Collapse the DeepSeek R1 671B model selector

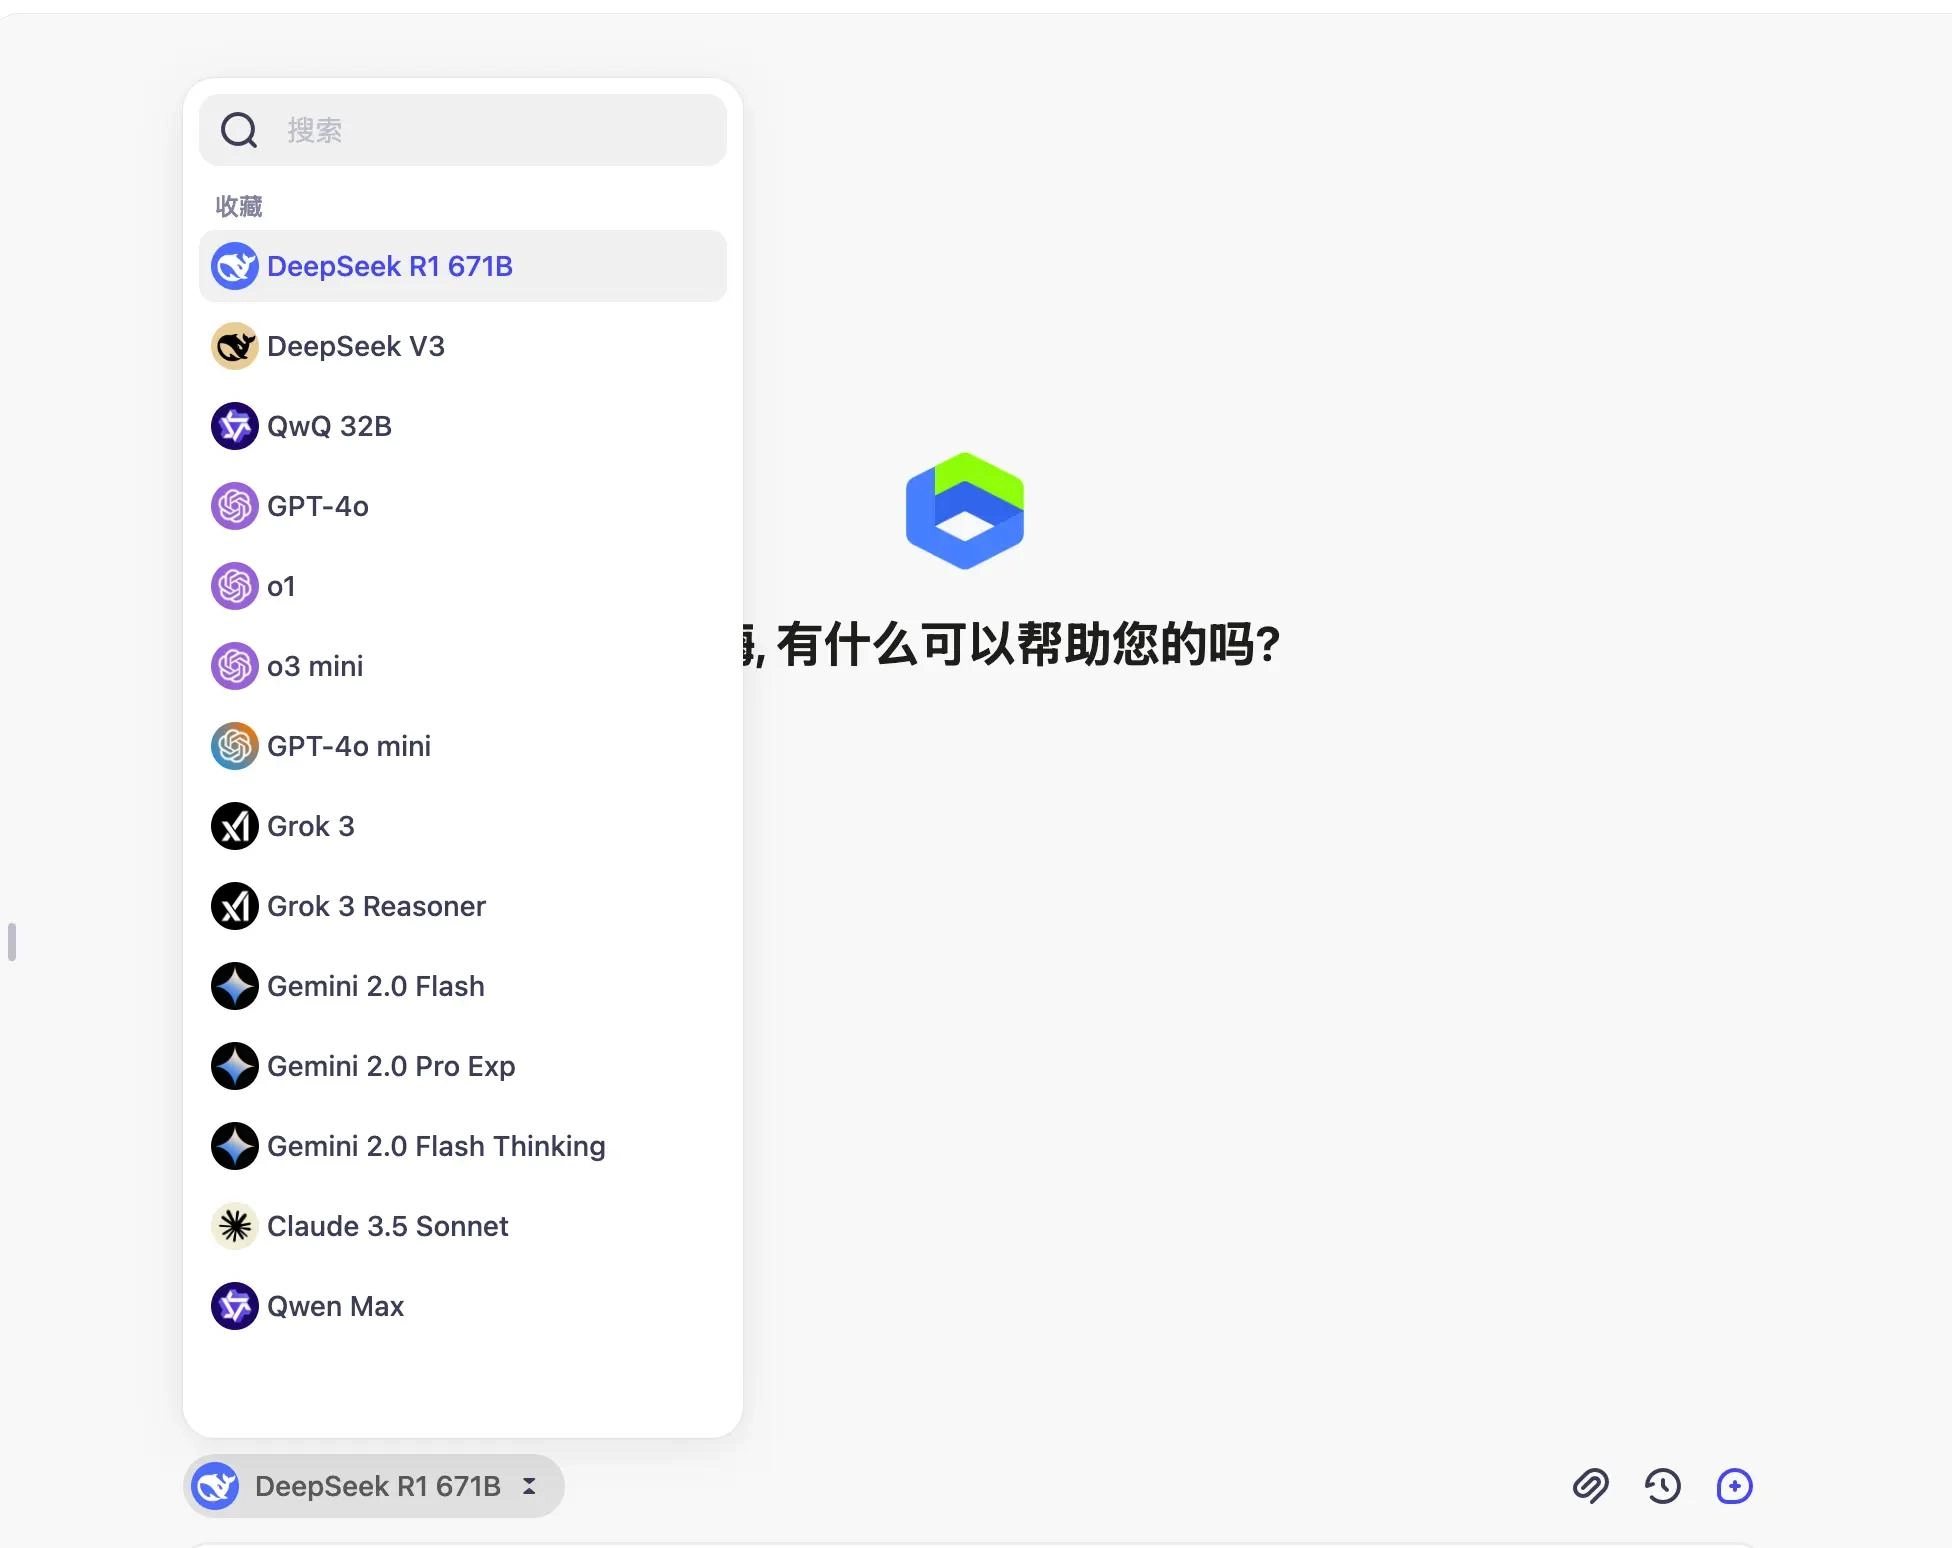pyautogui.click(x=374, y=1486)
